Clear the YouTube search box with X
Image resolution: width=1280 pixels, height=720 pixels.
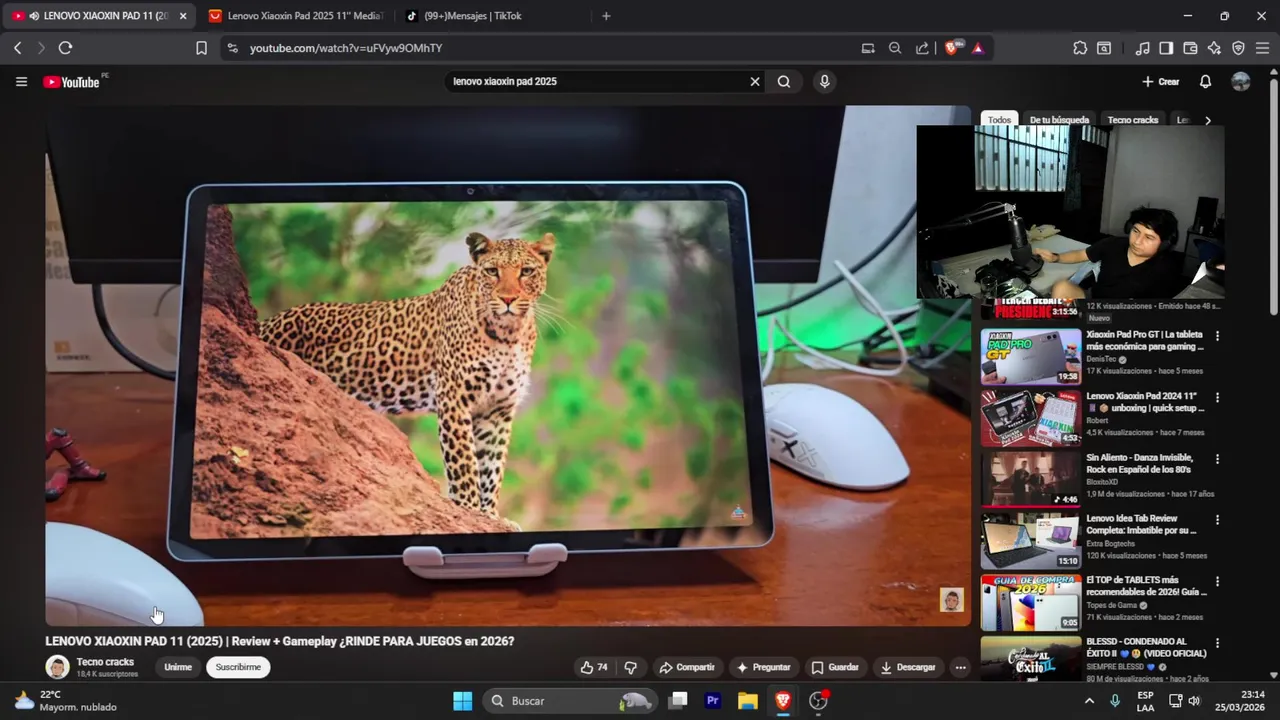click(755, 82)
